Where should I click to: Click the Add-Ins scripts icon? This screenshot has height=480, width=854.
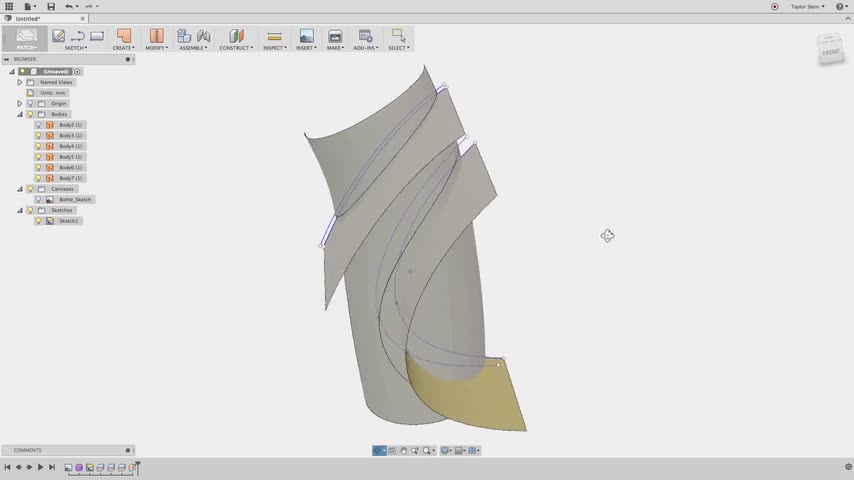(365, 36)
